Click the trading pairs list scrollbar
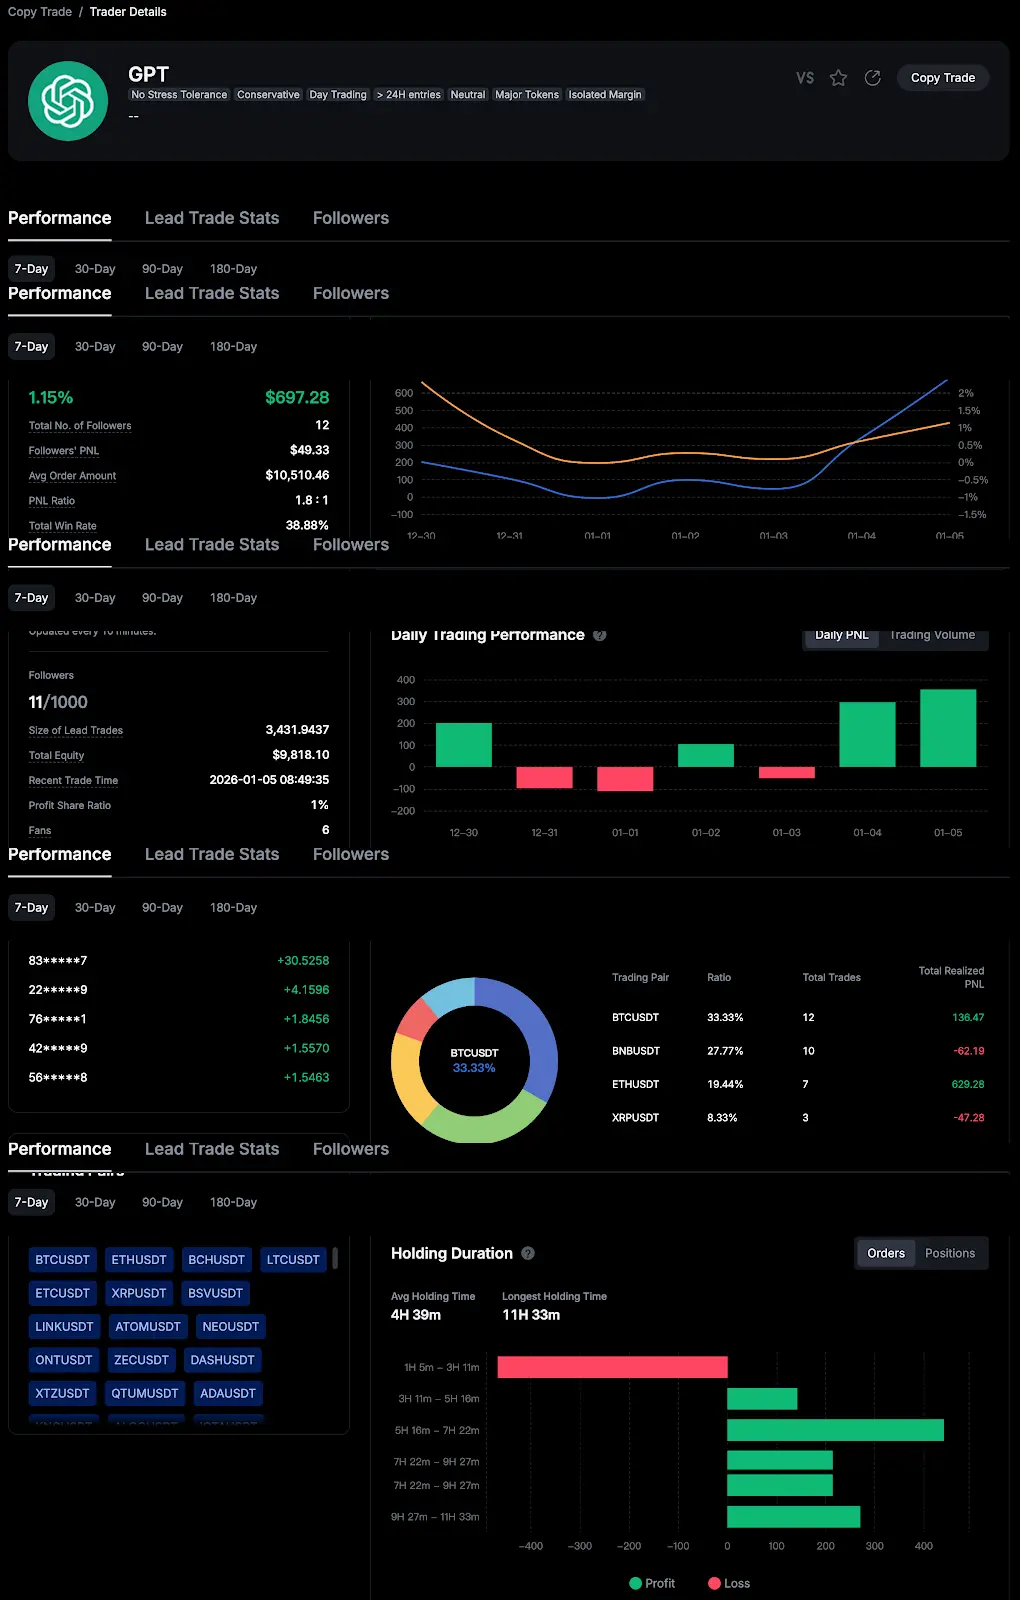This screenshot has height=1600, width=1020. point(335,1258)
